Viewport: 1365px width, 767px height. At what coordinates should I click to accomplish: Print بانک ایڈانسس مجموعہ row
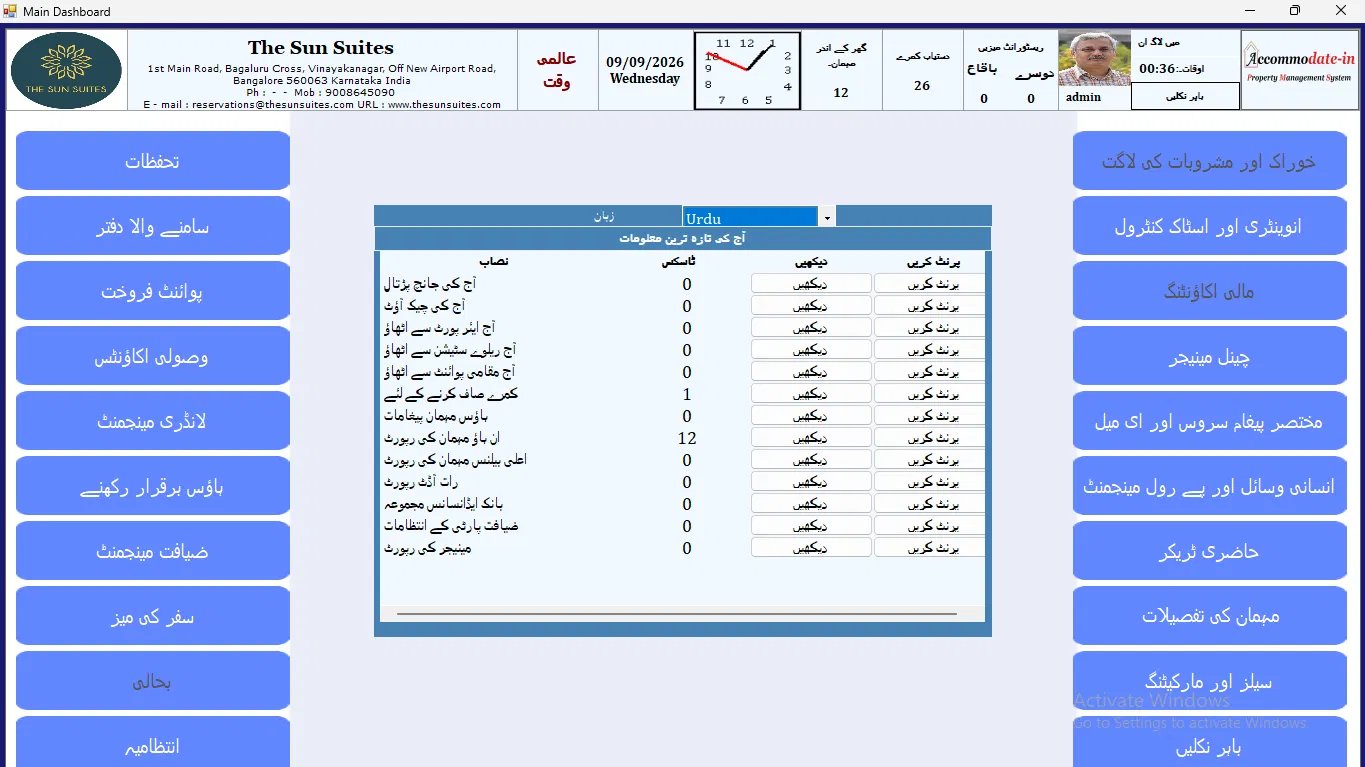click(x=930, y=504)
